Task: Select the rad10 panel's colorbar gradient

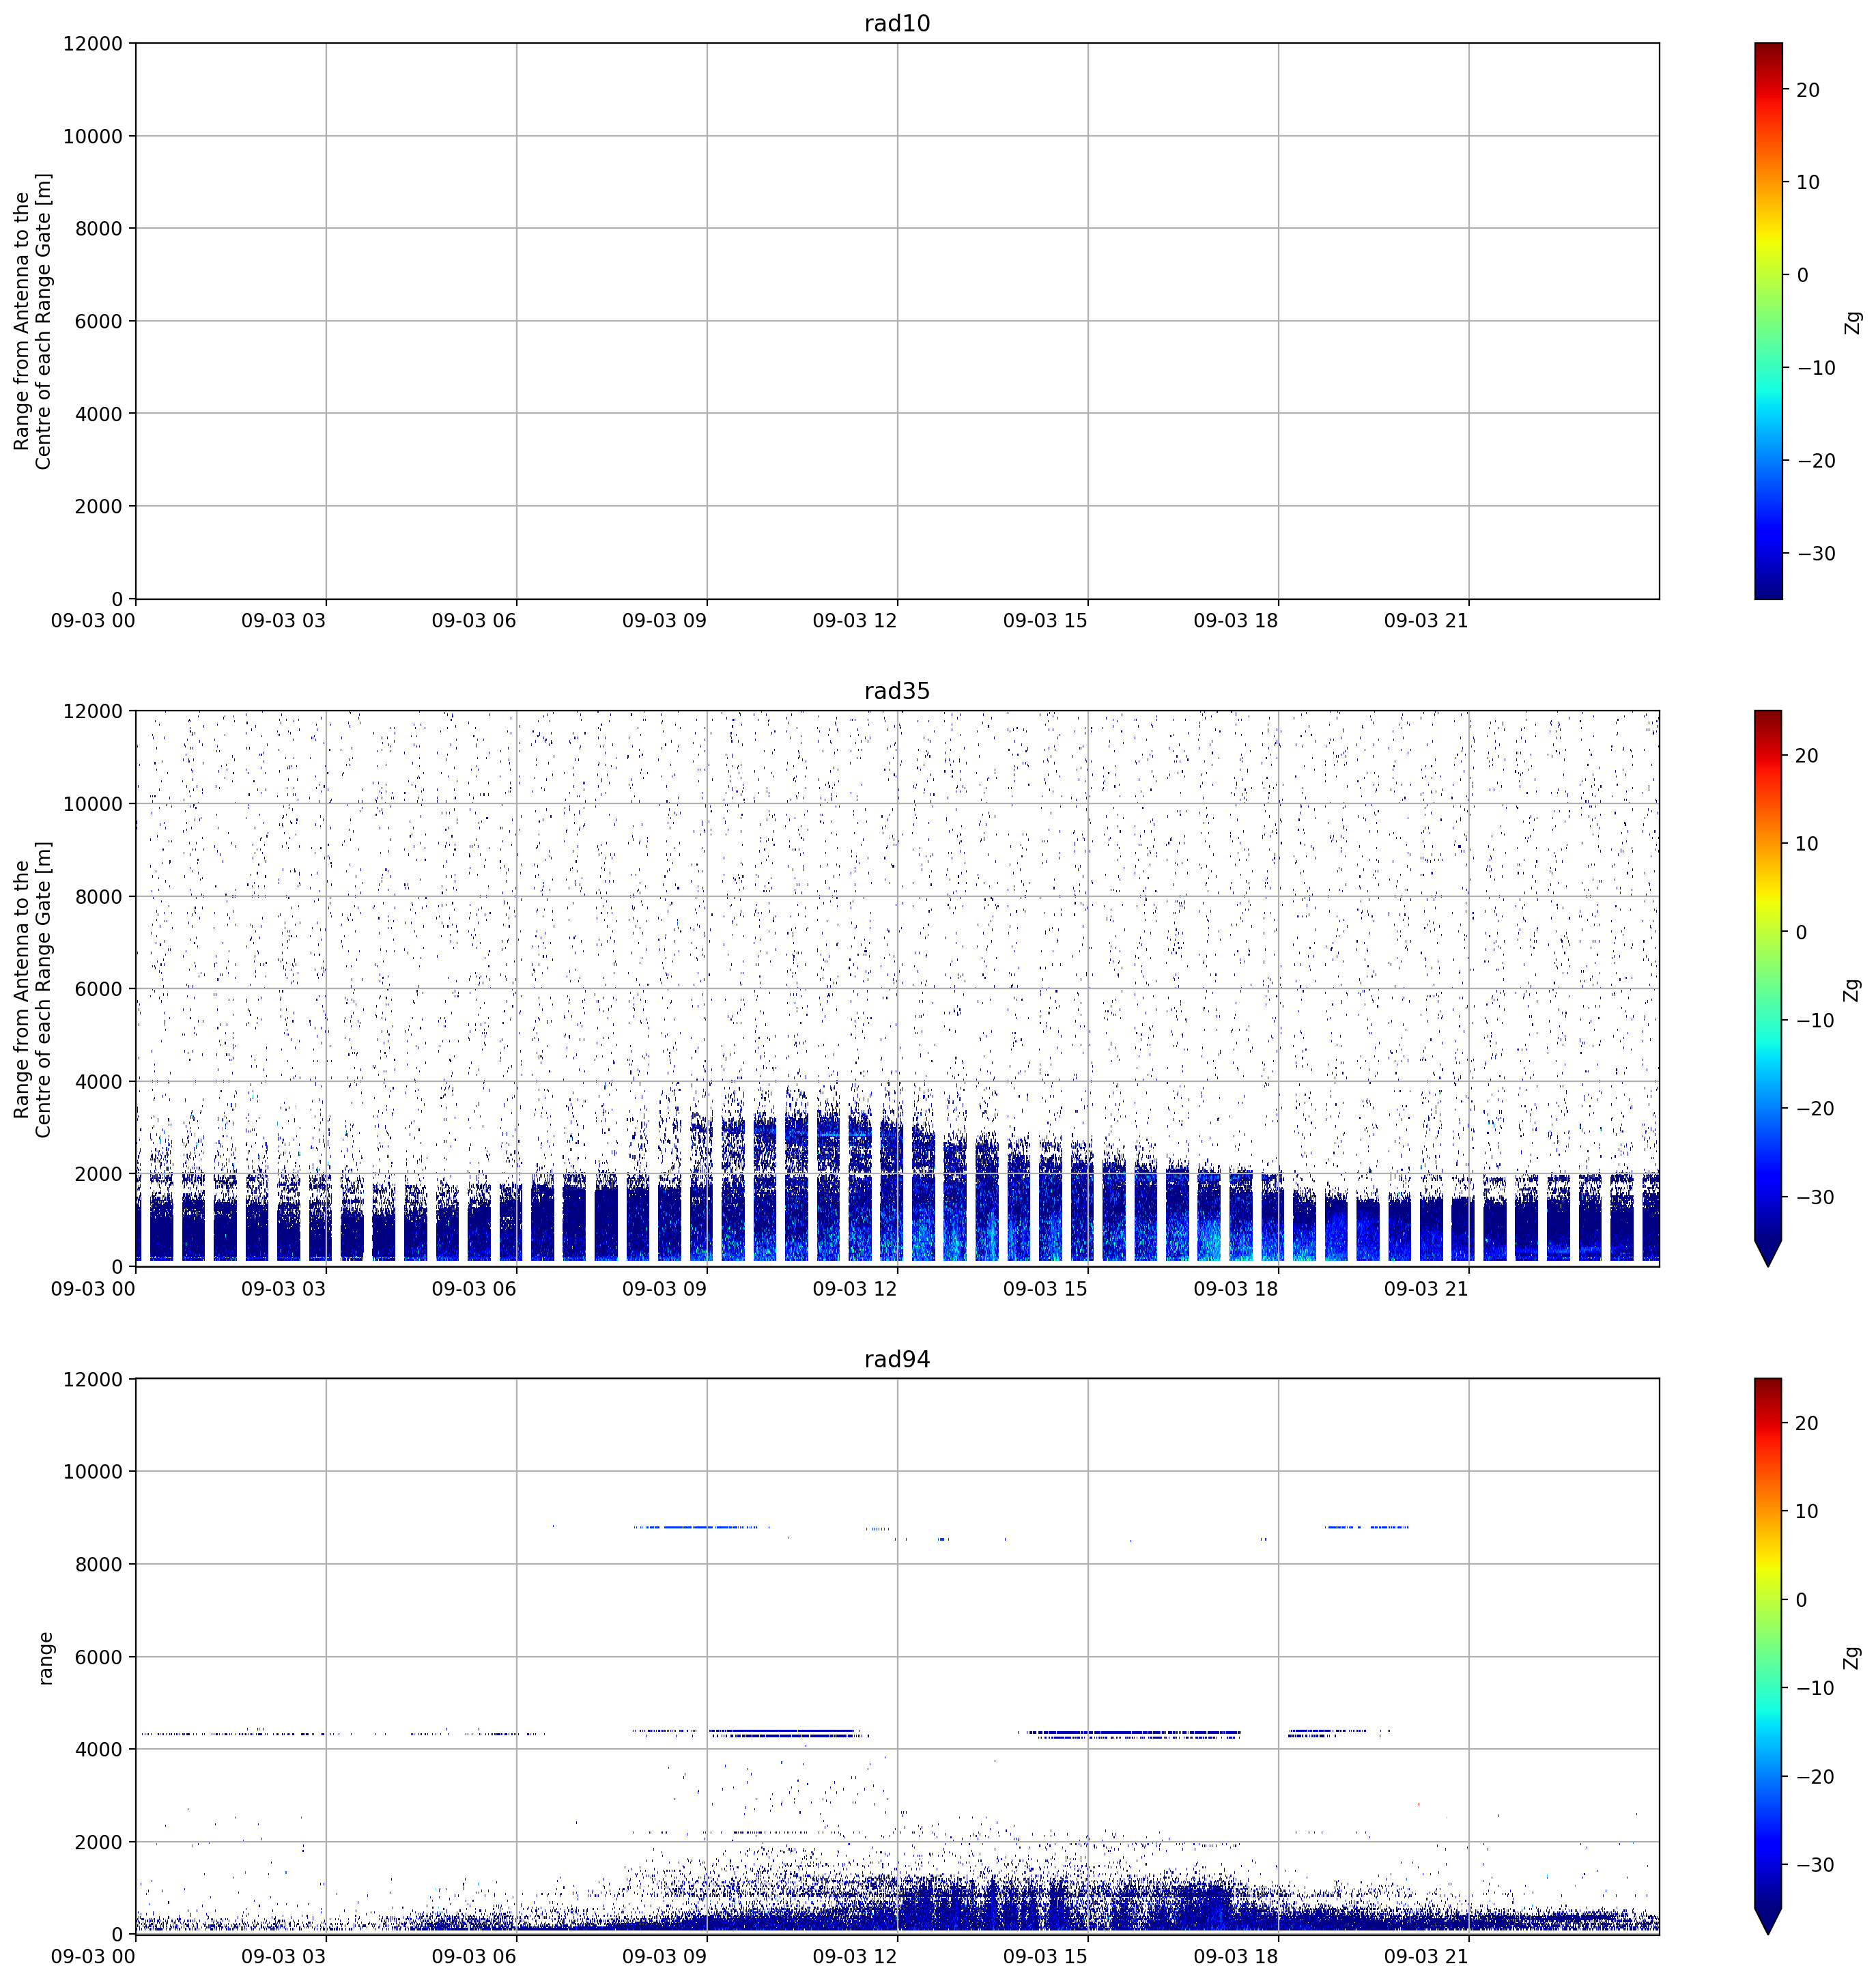Action: [1768, 321]
